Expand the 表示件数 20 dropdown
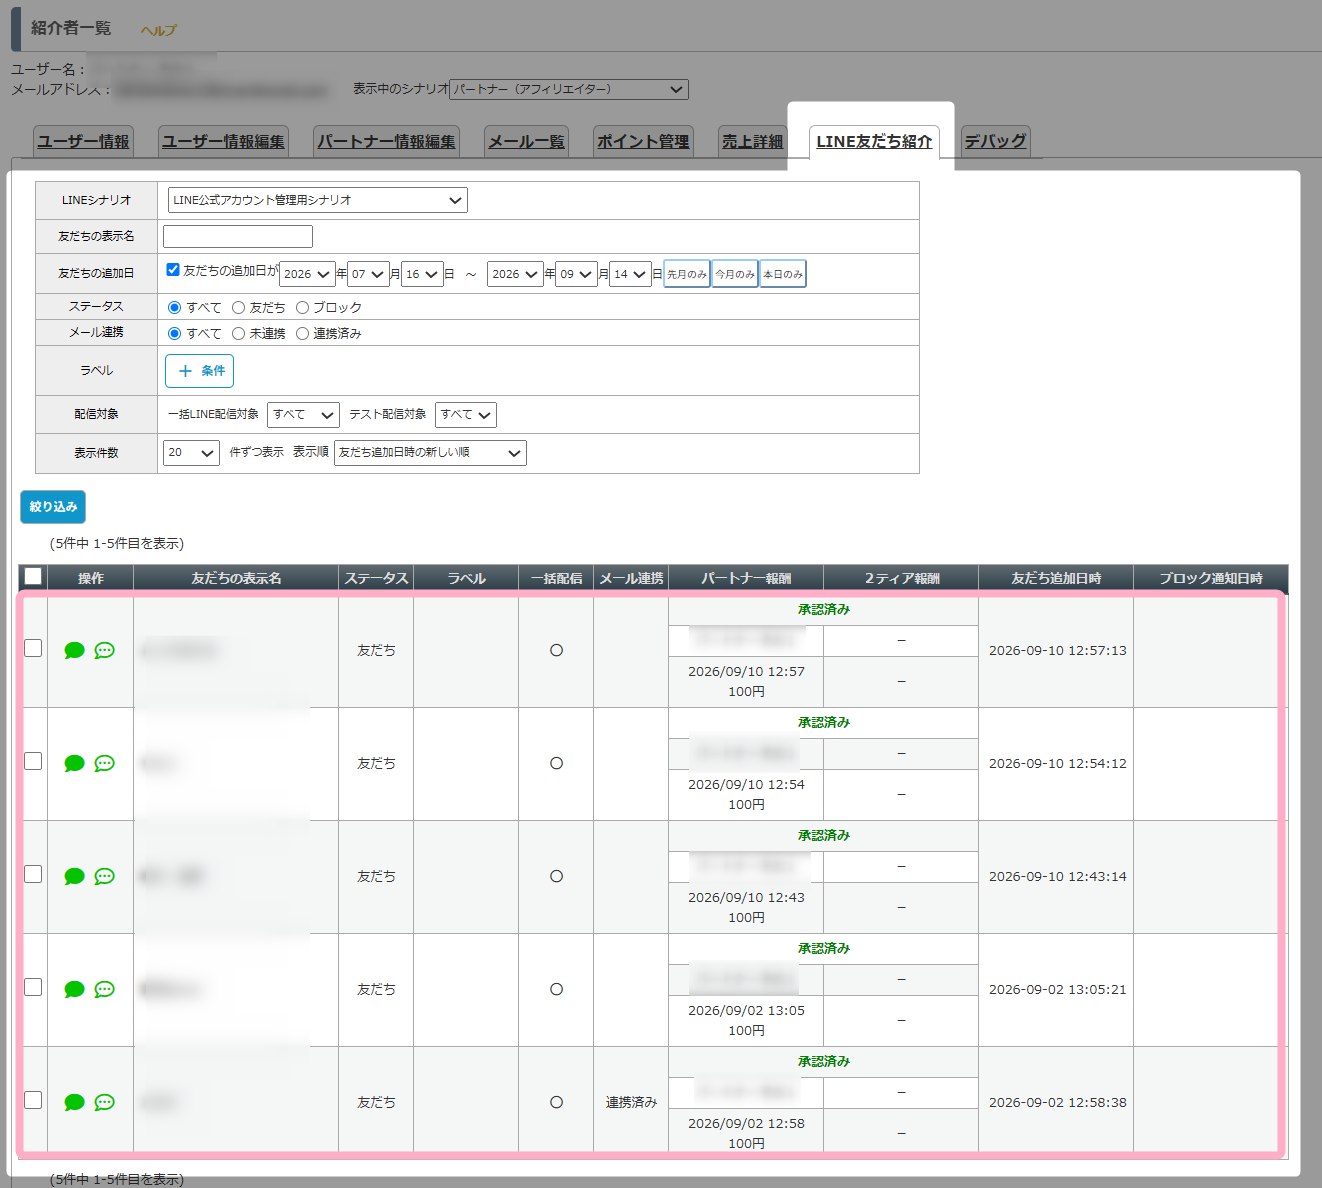The width and height of the screenshot is (1322, 1188). (x=191, y=453)
